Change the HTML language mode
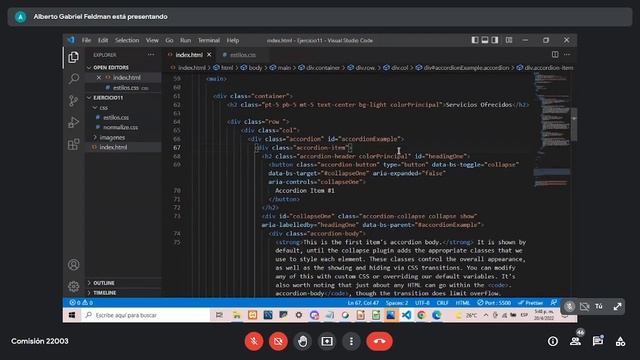 (x=462, y=303)
